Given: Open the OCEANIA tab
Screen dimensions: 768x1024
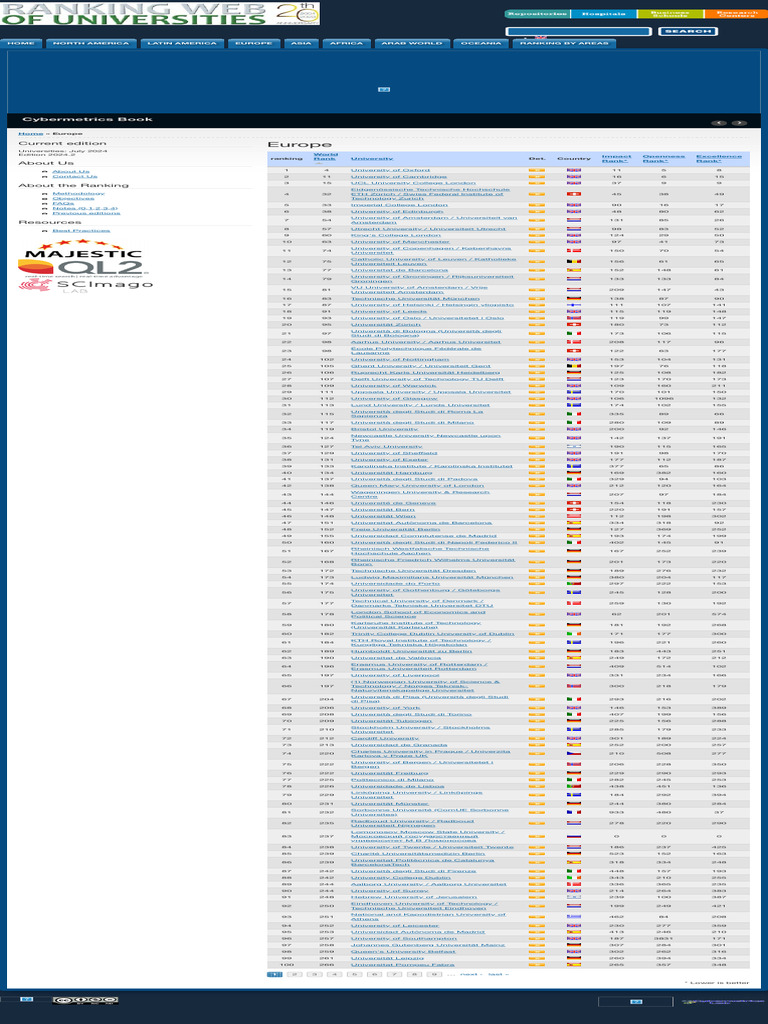Looking at the screenshot, I should coord(481,43).
